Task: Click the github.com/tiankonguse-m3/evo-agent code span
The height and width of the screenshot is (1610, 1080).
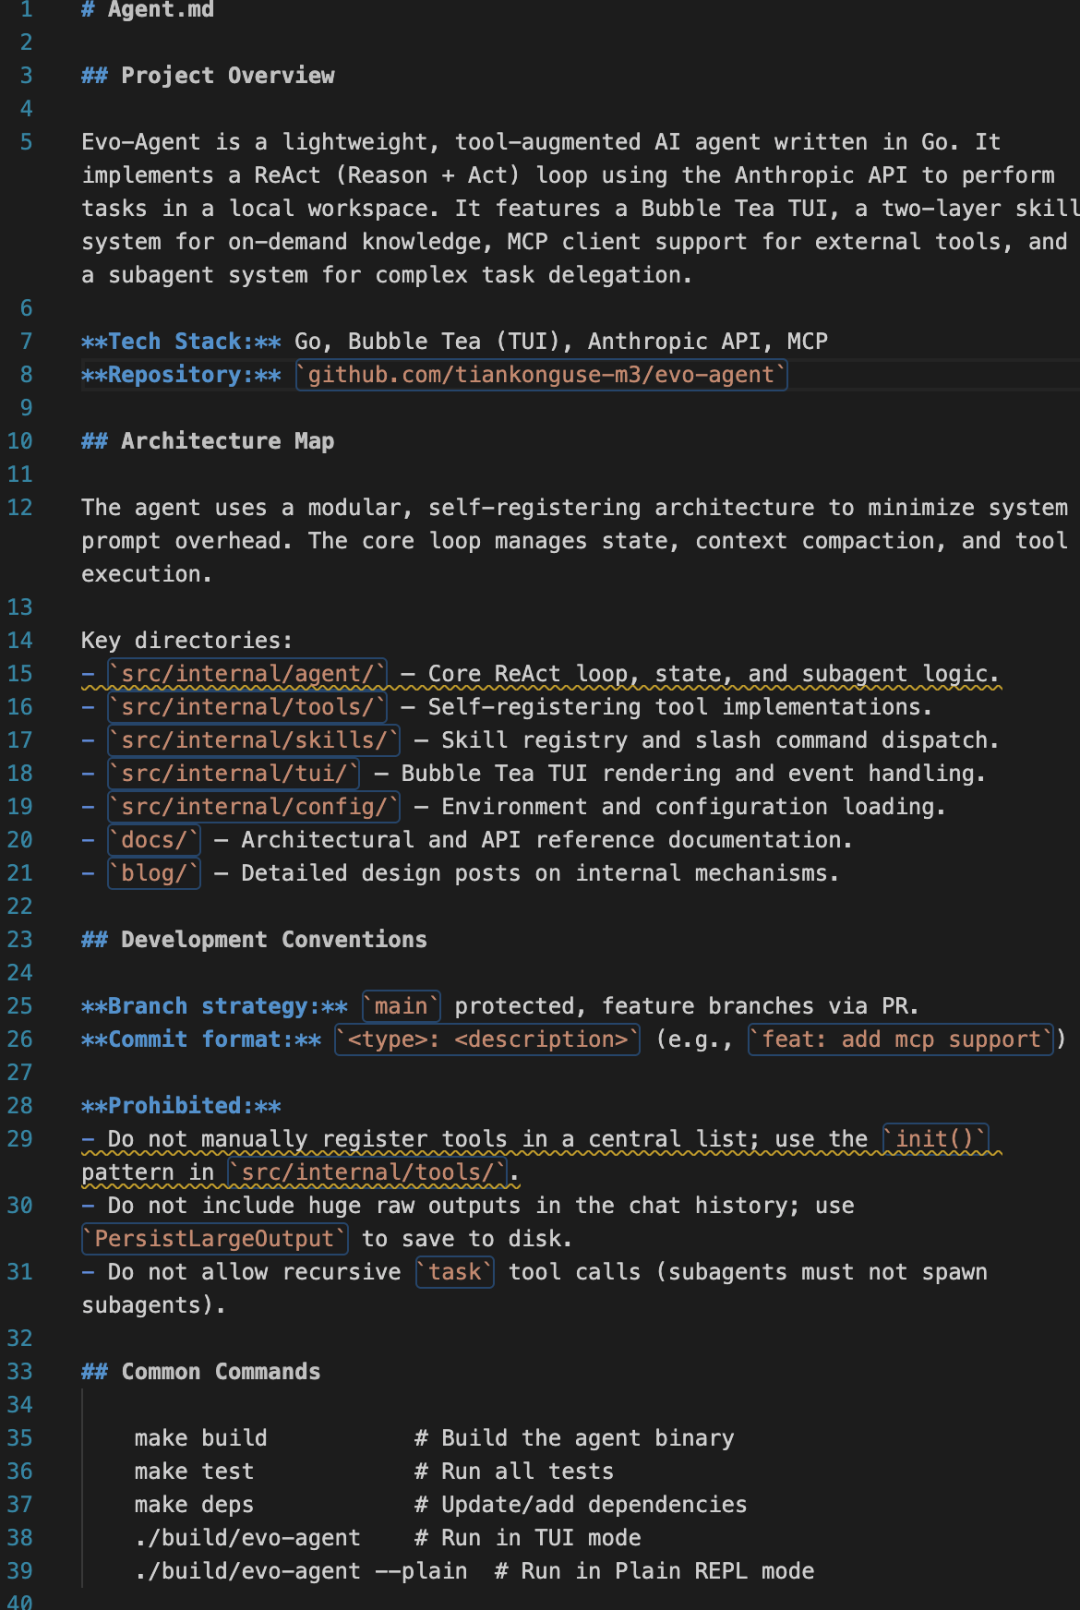Action: [x=541, y=375]
